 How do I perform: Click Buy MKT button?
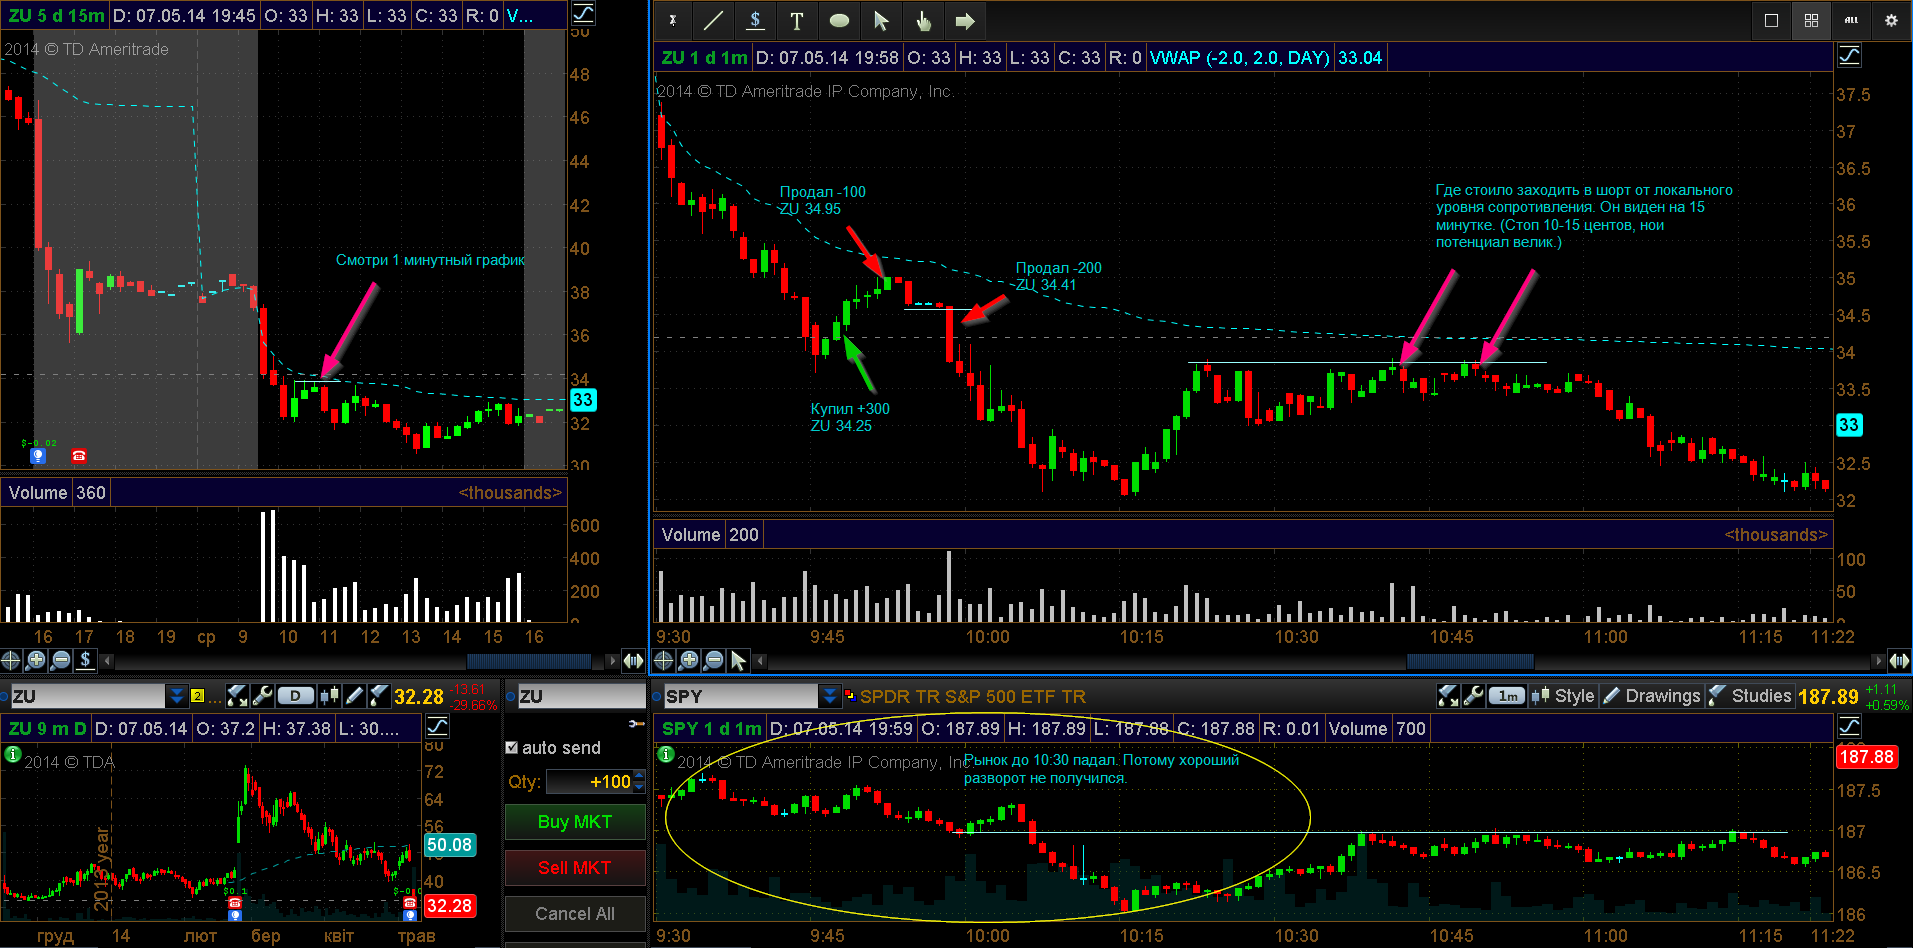(575, 821)
